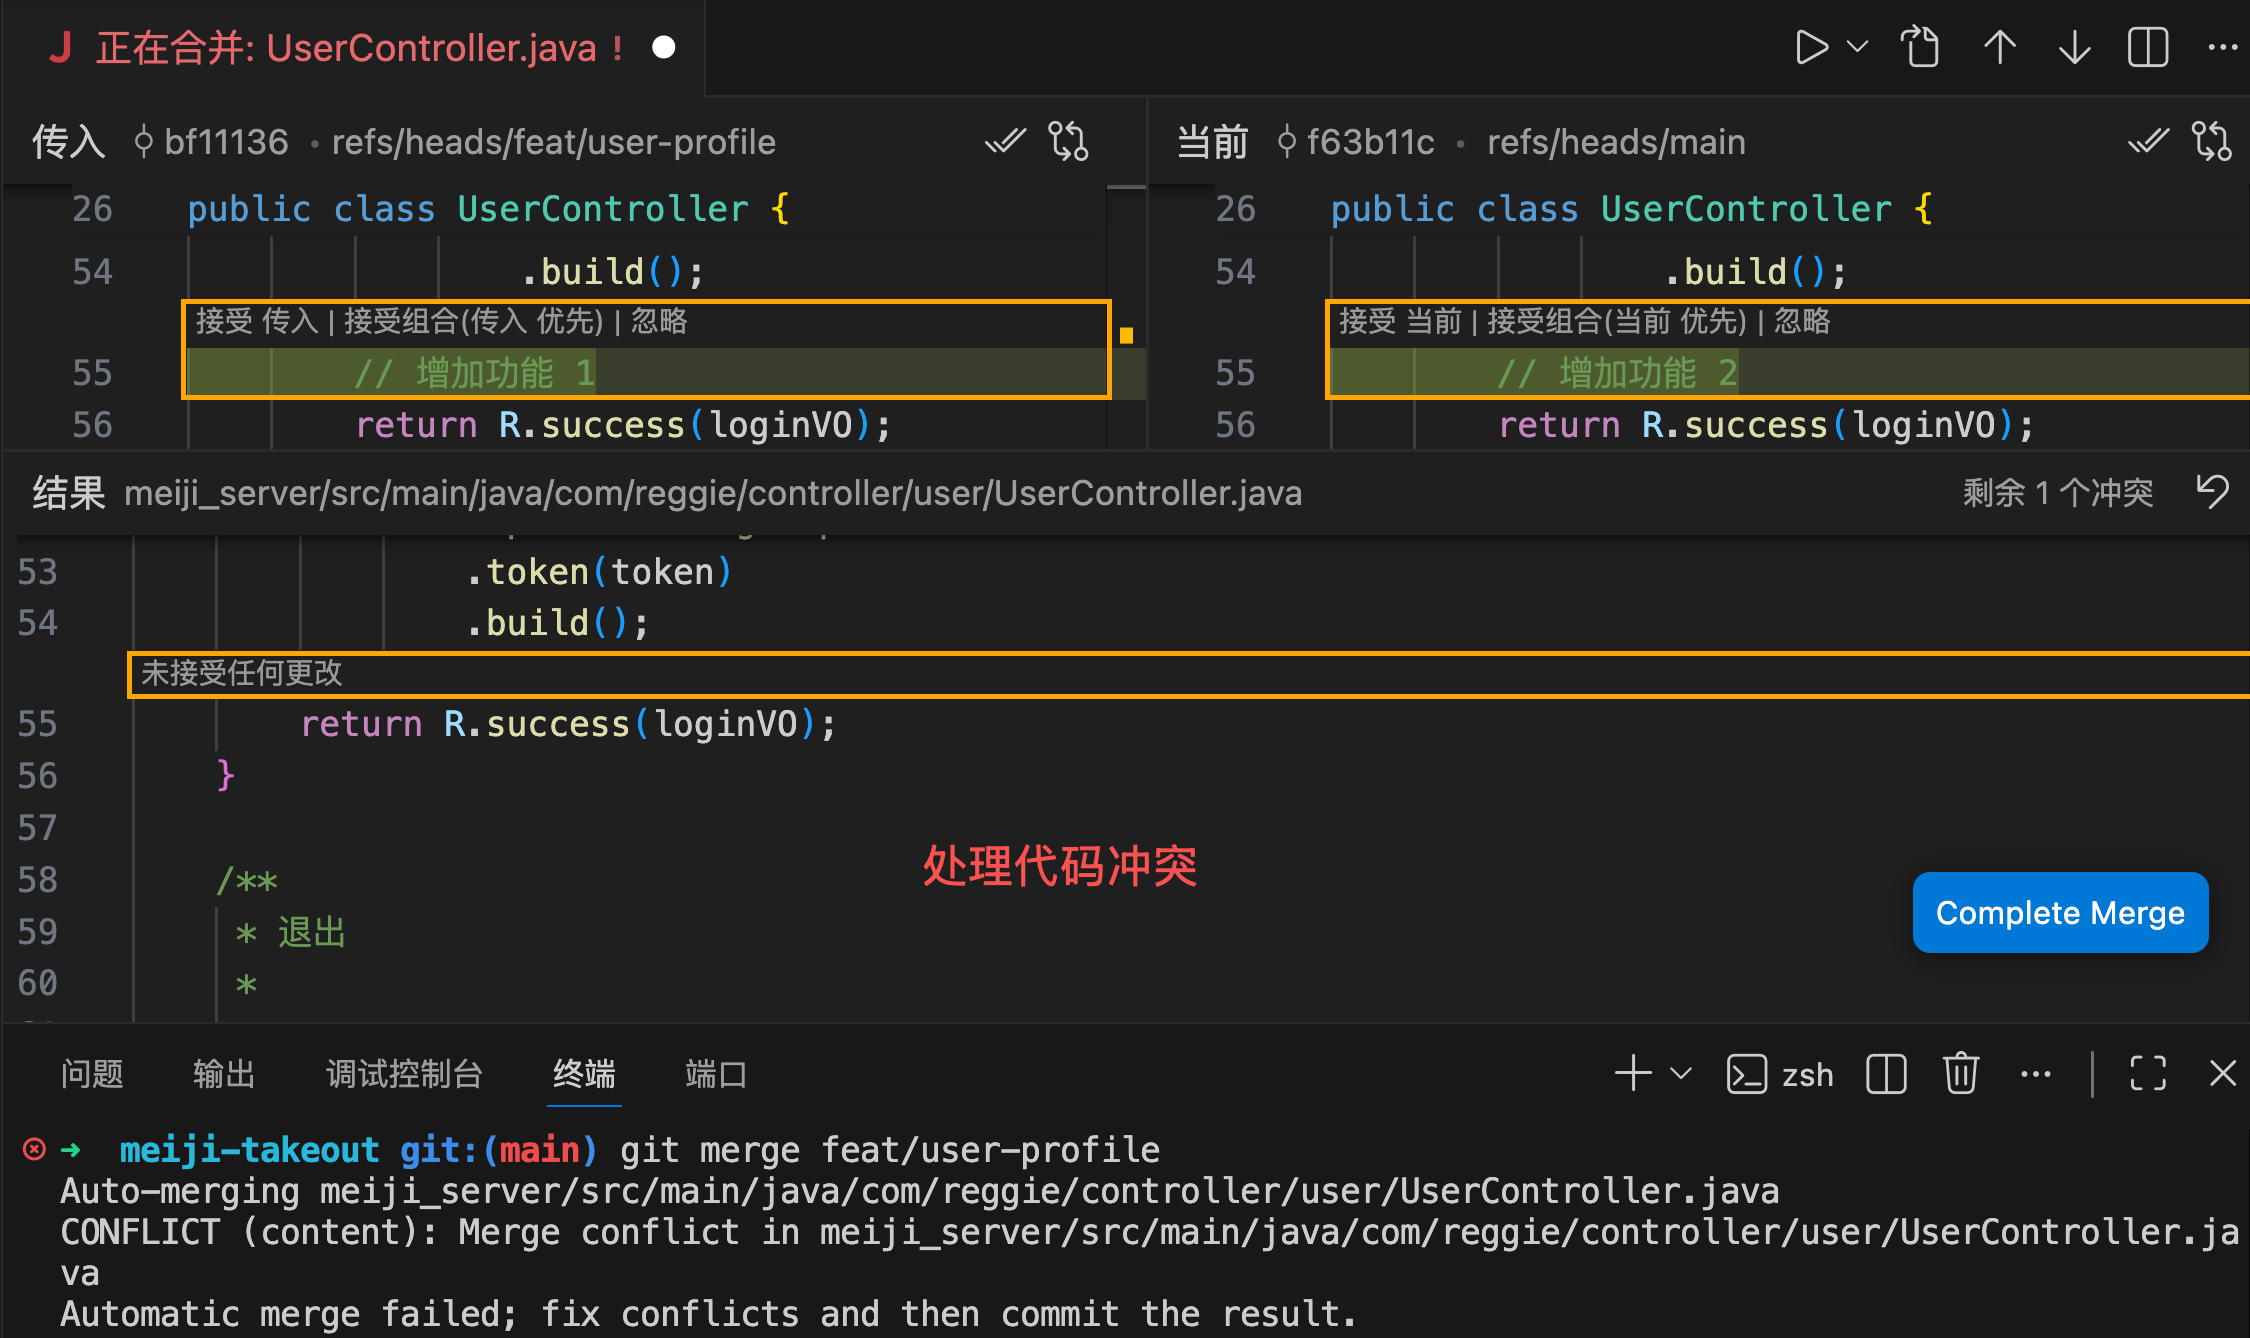2250x1338 pixels.
Task: Split the editor with the layout icon
Action: pyautogui.click(x=2147, y=47)
